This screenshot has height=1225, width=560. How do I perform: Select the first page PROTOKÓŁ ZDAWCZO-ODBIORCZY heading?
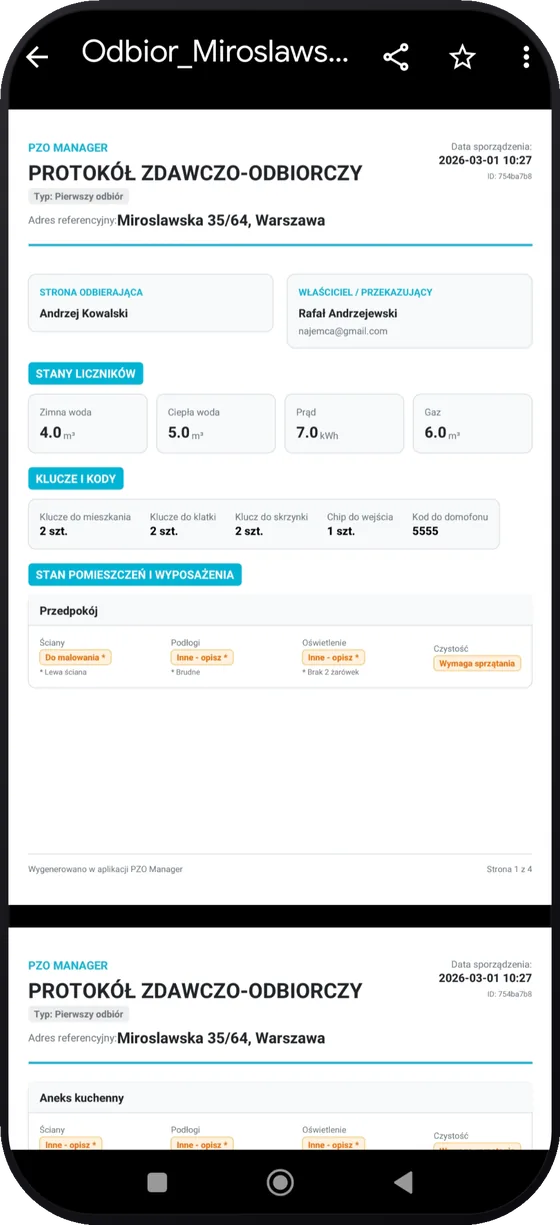195,173
